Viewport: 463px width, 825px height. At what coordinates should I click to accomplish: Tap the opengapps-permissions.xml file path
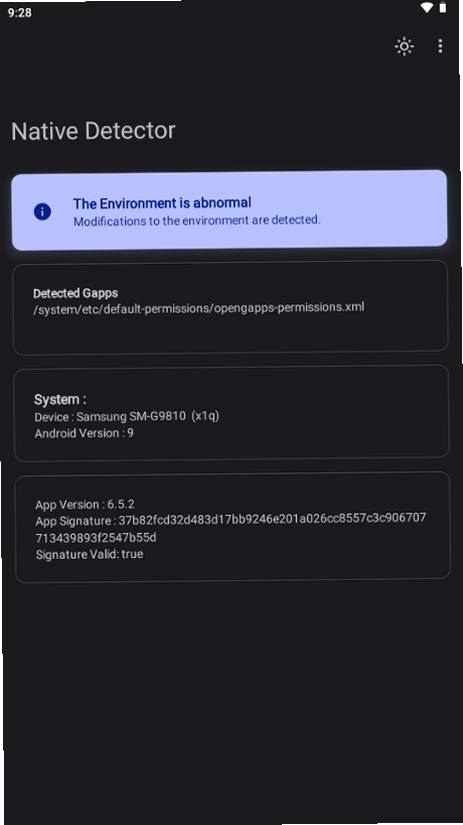(x=199, y=308)
